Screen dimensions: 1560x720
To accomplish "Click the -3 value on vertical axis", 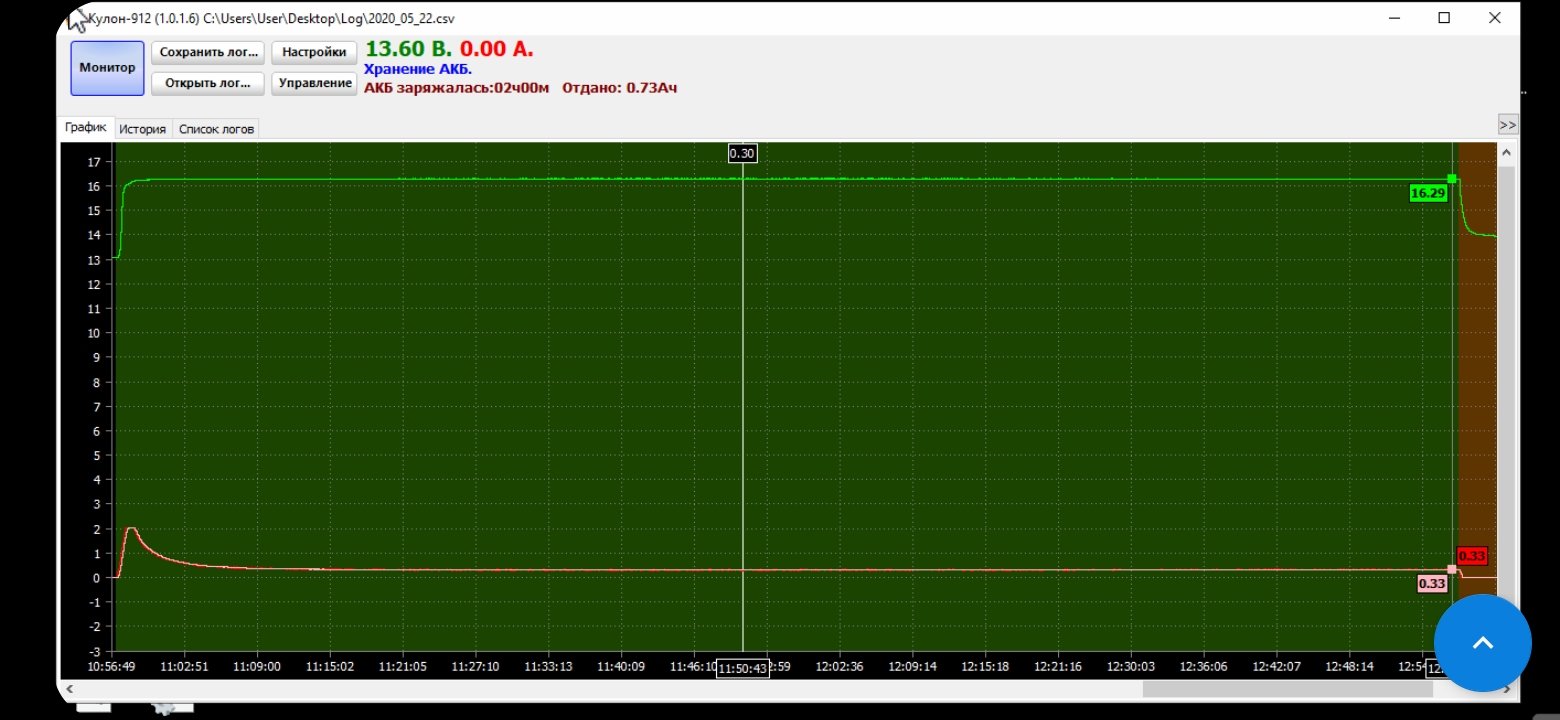I will (94, 651).
